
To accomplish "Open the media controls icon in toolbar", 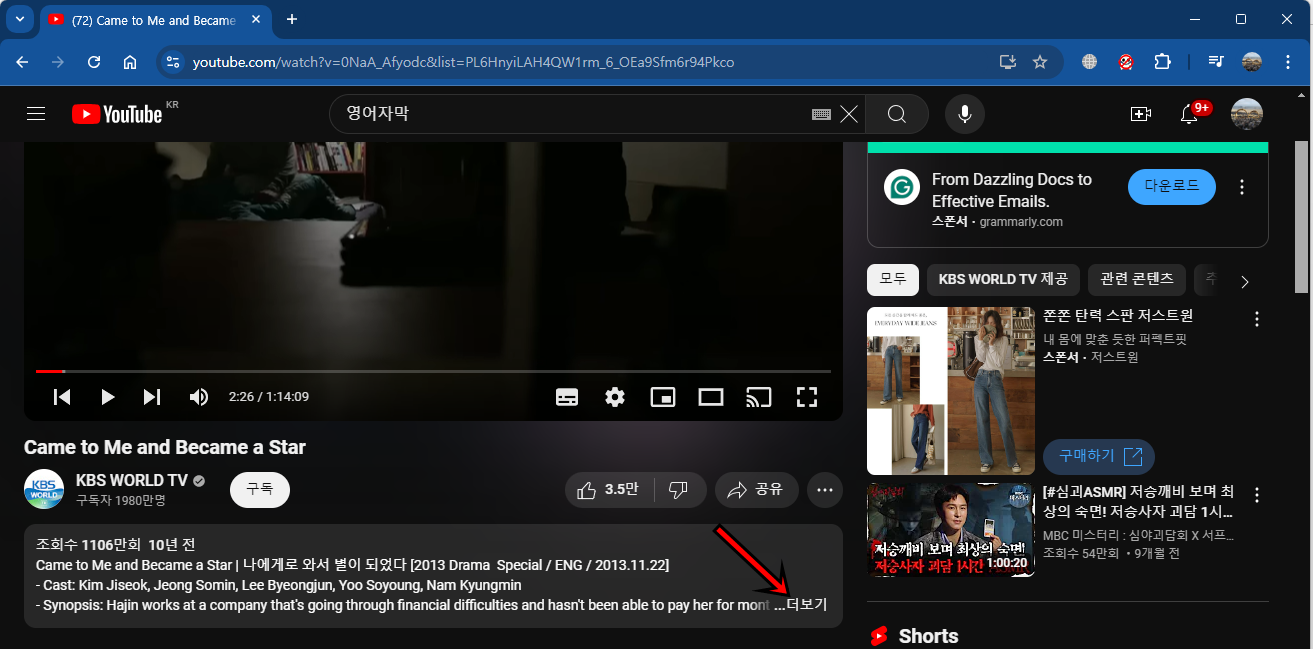I will tap(1216, 62).
